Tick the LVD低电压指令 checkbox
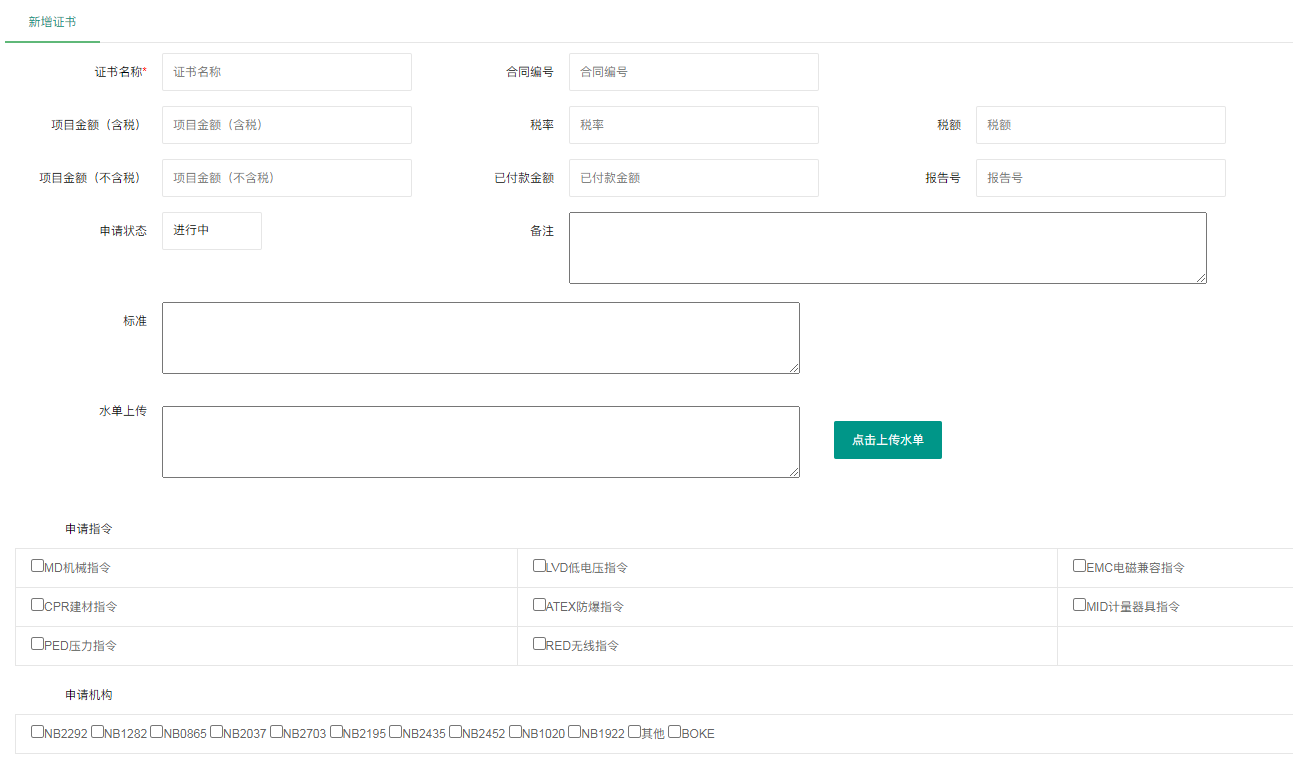 point(540,566)
